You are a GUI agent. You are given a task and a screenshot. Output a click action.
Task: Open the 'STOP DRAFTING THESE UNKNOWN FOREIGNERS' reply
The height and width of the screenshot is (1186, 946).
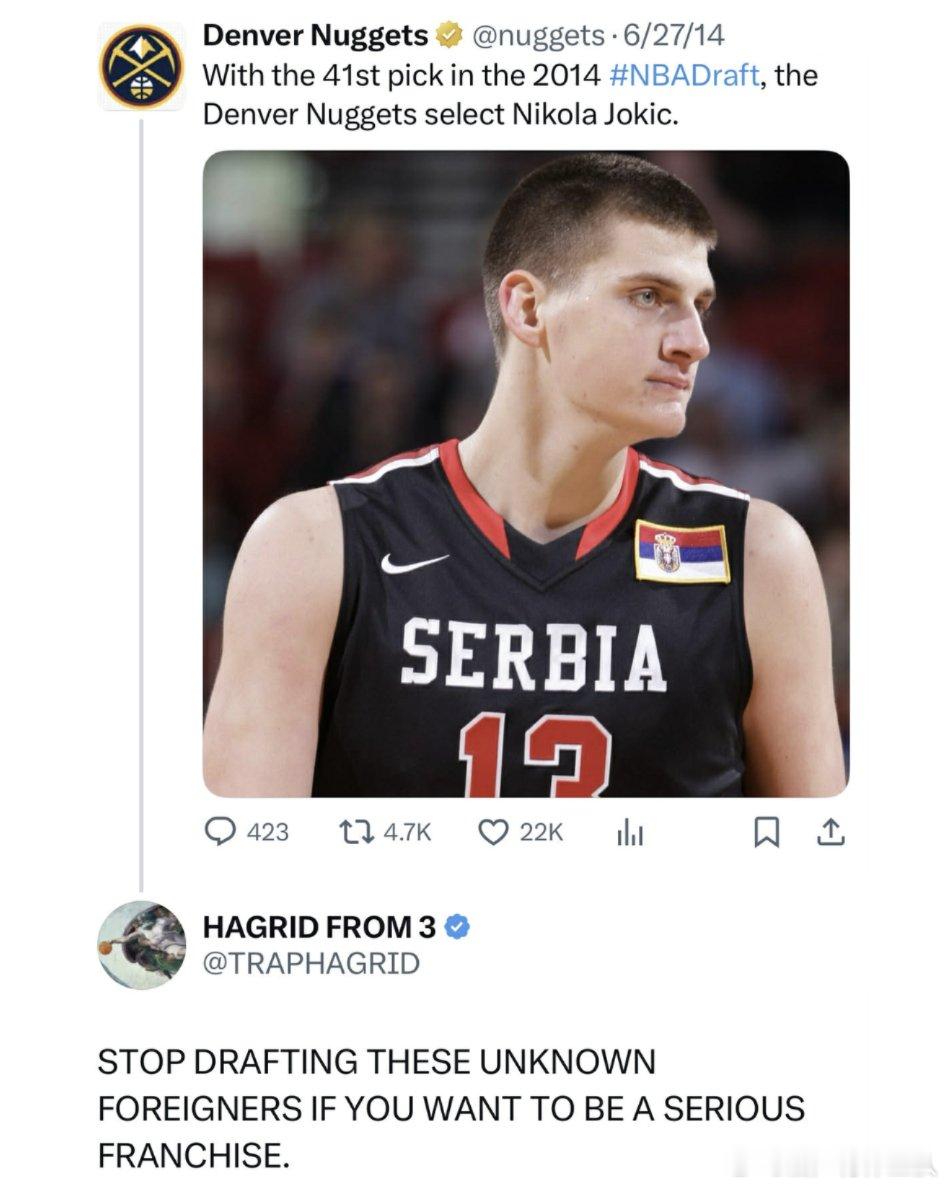point(450,1108)
